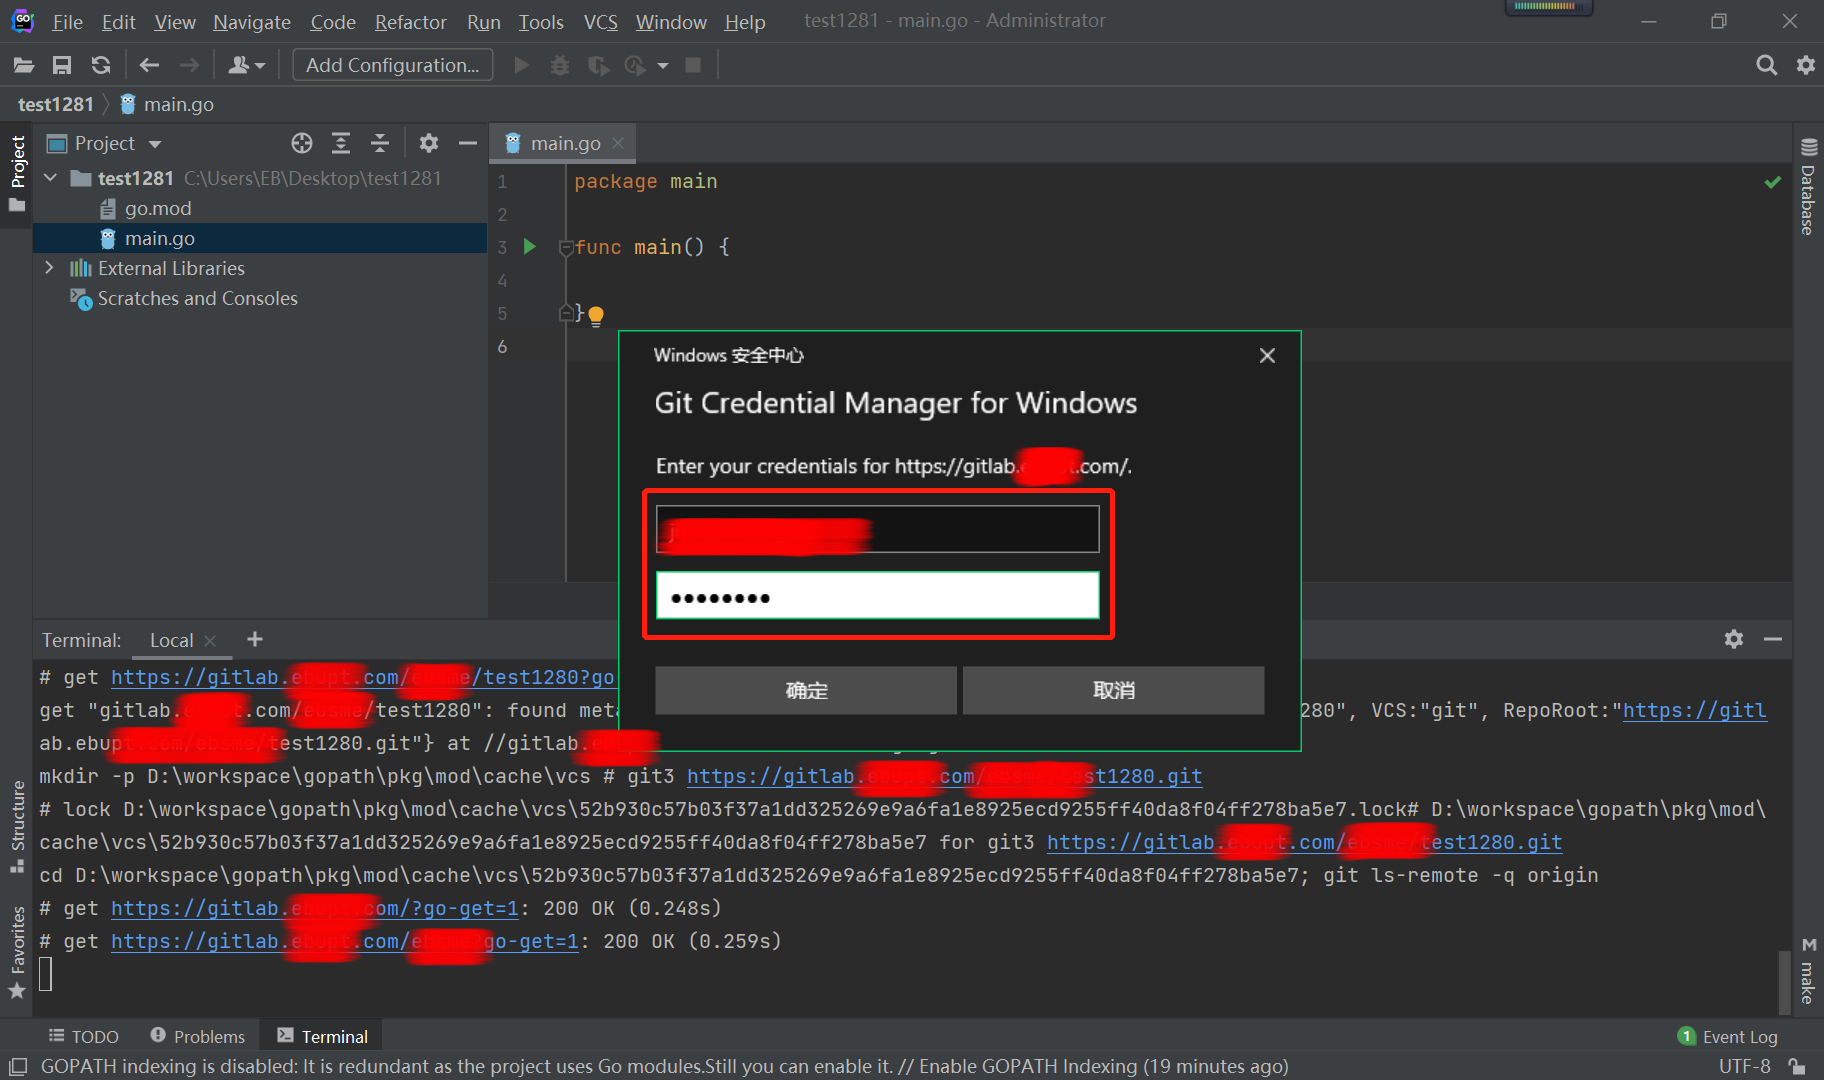The width and height of the screenshot is (1824, 1080).
Task: Click the Select Opened File crosshair icon
Action: [x=302, y=143]
